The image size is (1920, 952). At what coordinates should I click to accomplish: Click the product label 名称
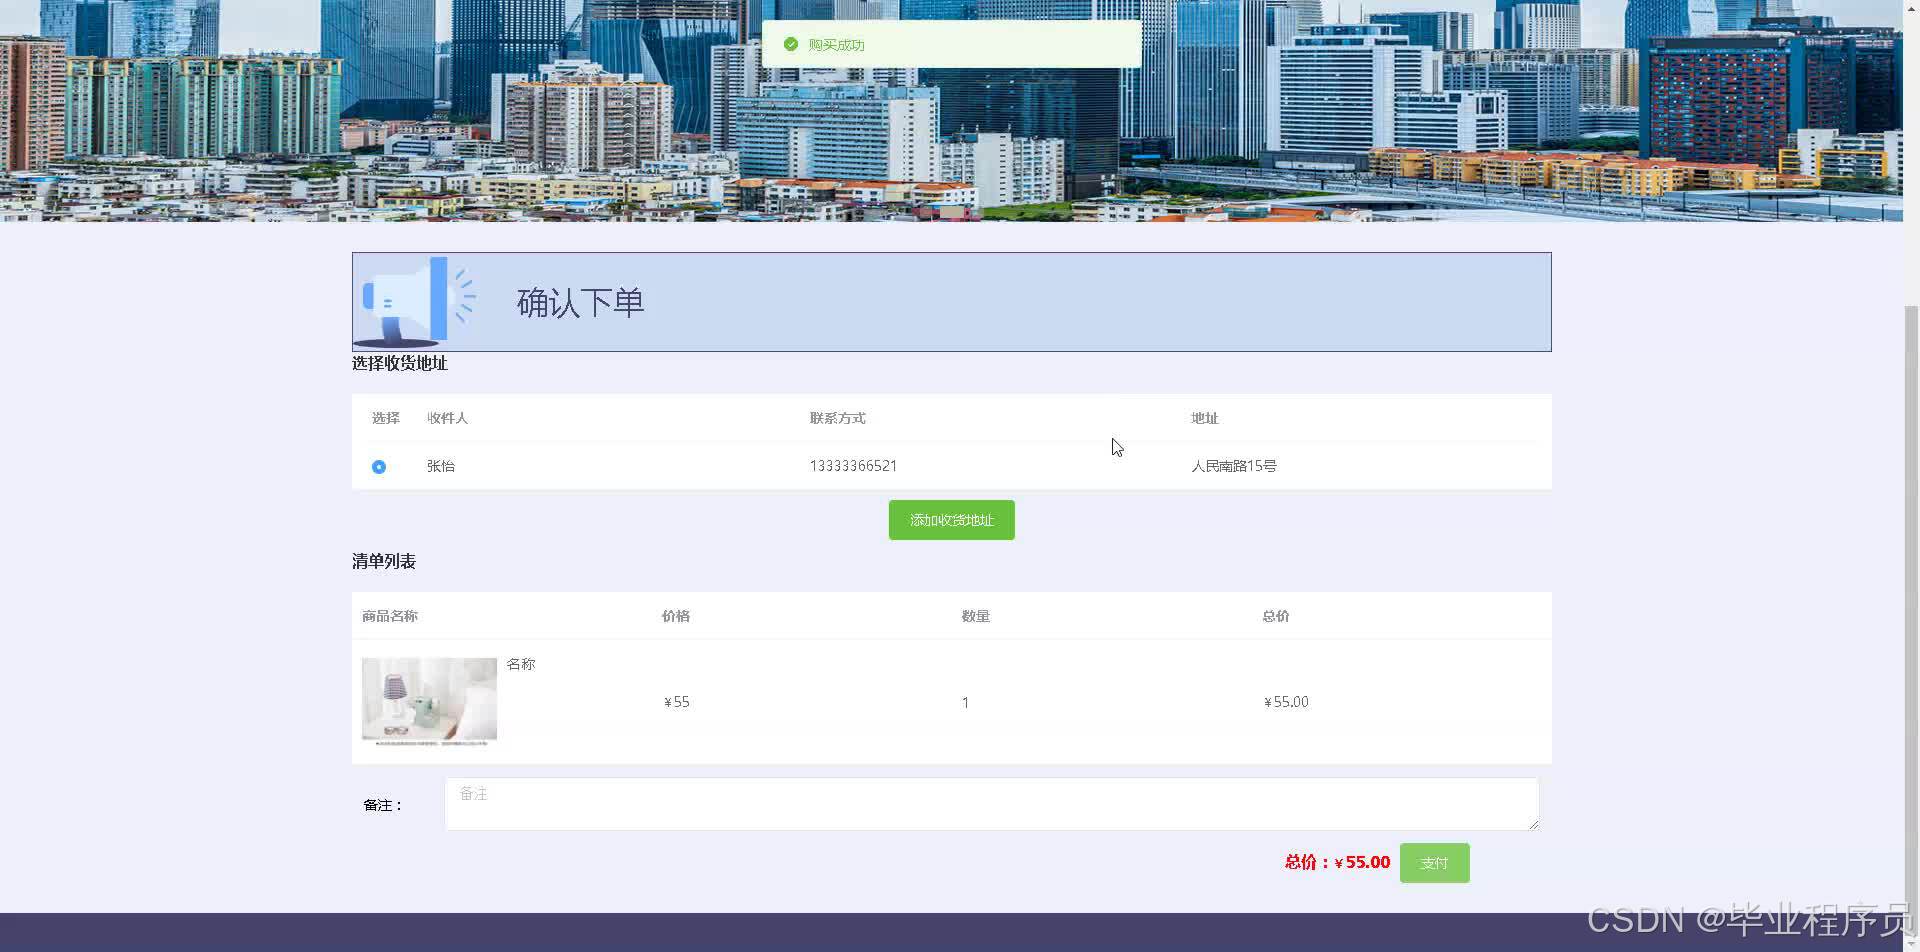[521, 664]
